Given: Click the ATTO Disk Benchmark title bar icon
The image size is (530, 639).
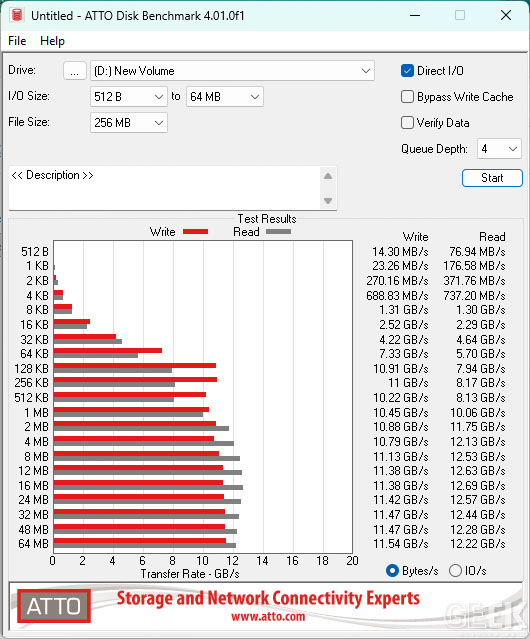Looking at the screenshot, I should click(x=17, y=15).
